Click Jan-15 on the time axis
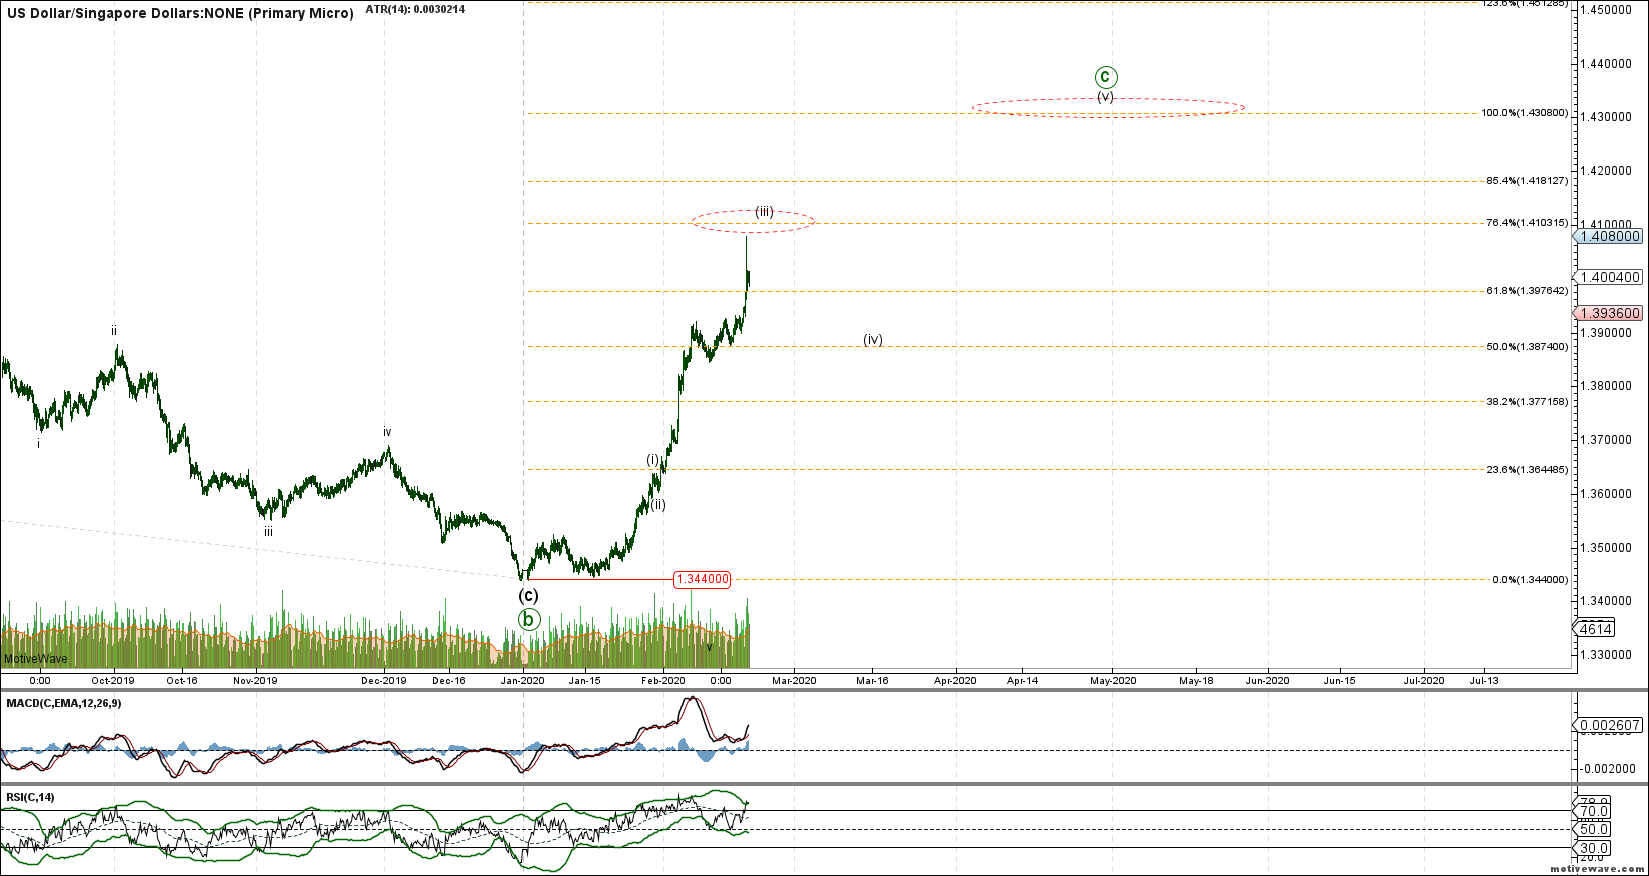The width and height of the screenshot is (1649, 876). coord(585,680)
